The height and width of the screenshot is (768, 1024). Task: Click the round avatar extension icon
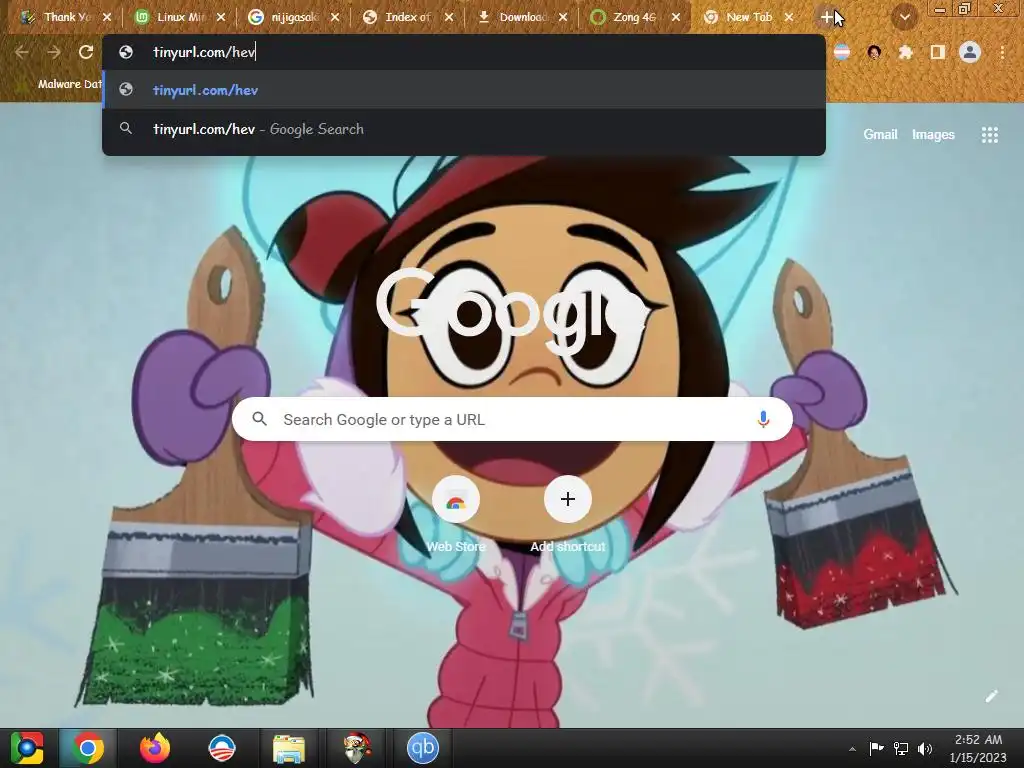874,52
